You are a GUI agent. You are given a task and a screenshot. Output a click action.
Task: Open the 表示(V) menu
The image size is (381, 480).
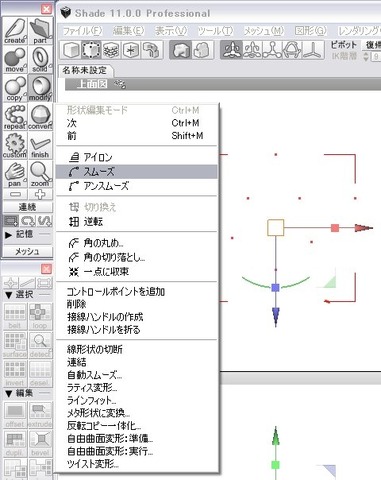click(171, 31)
